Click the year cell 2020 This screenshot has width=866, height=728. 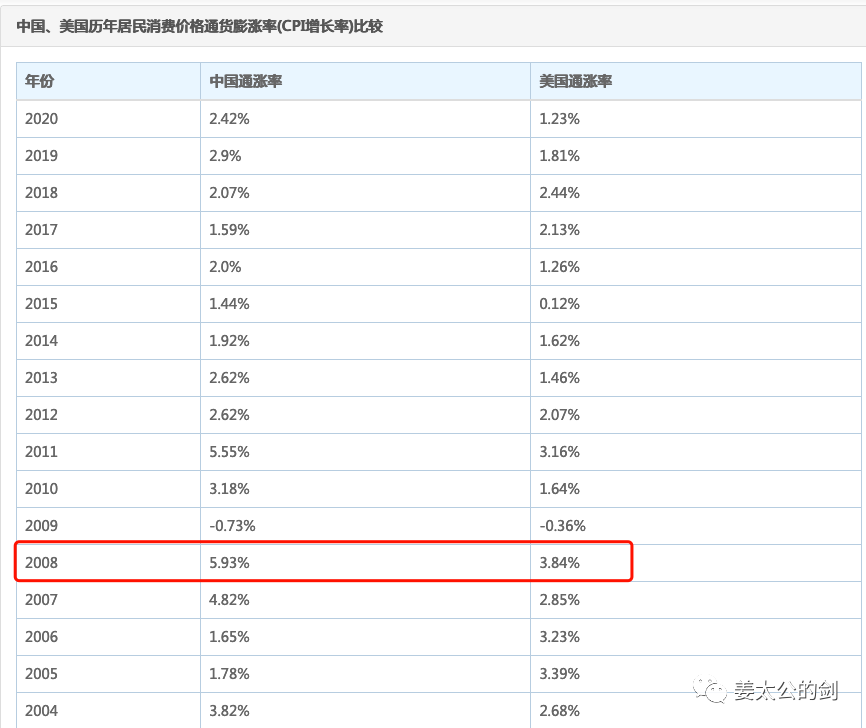41,119
